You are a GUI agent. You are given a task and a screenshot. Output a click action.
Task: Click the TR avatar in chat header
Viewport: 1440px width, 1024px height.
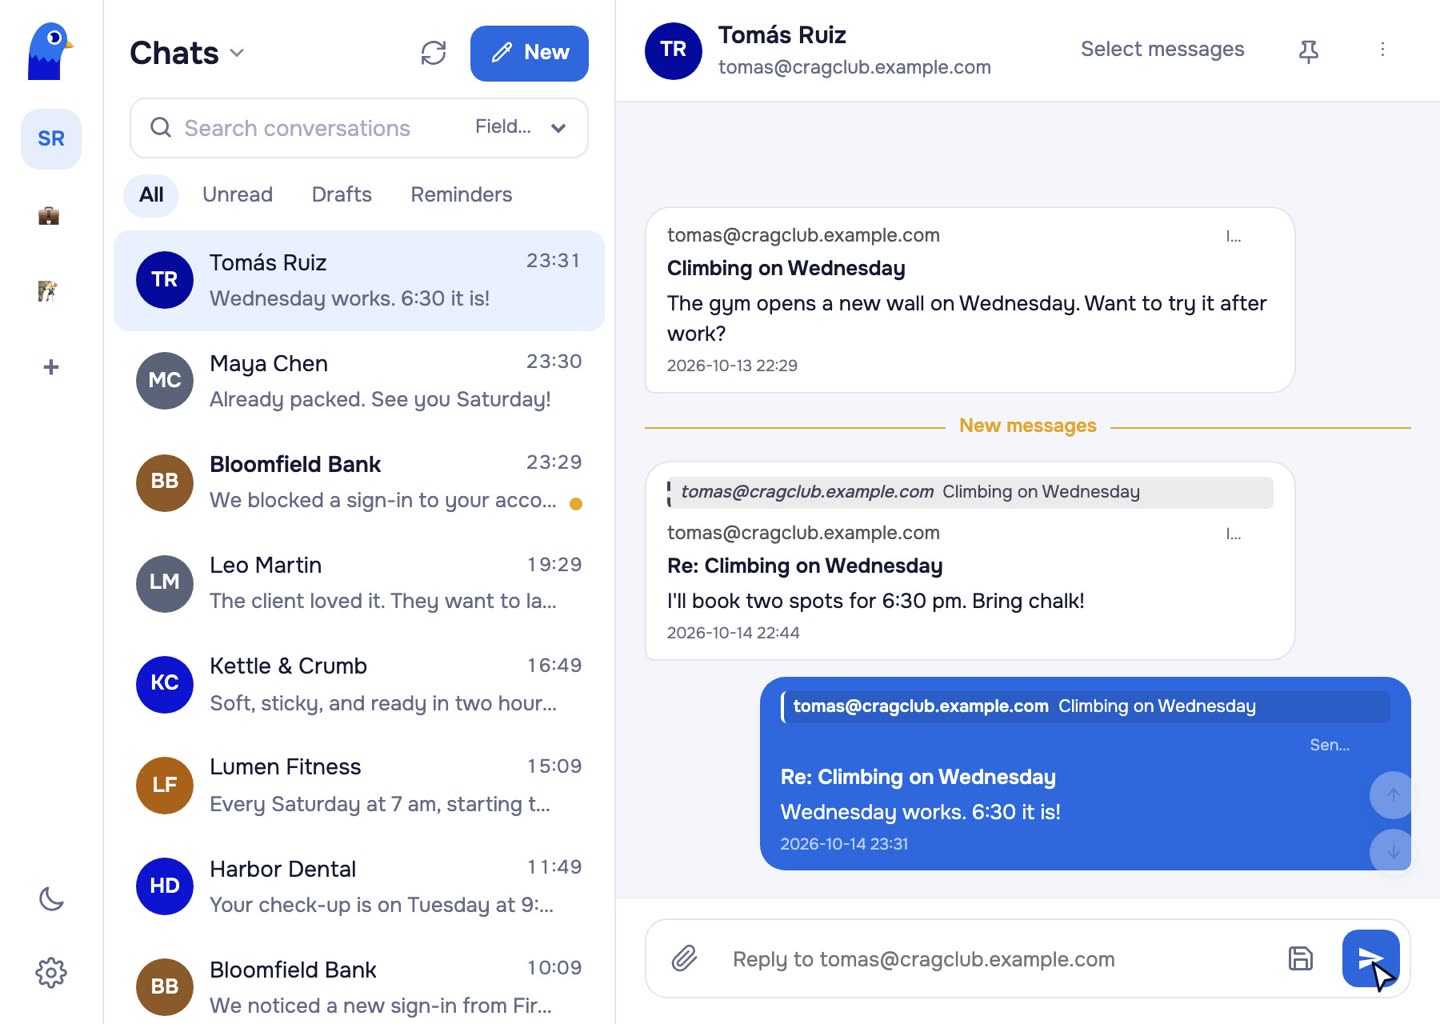pos(673,51)
